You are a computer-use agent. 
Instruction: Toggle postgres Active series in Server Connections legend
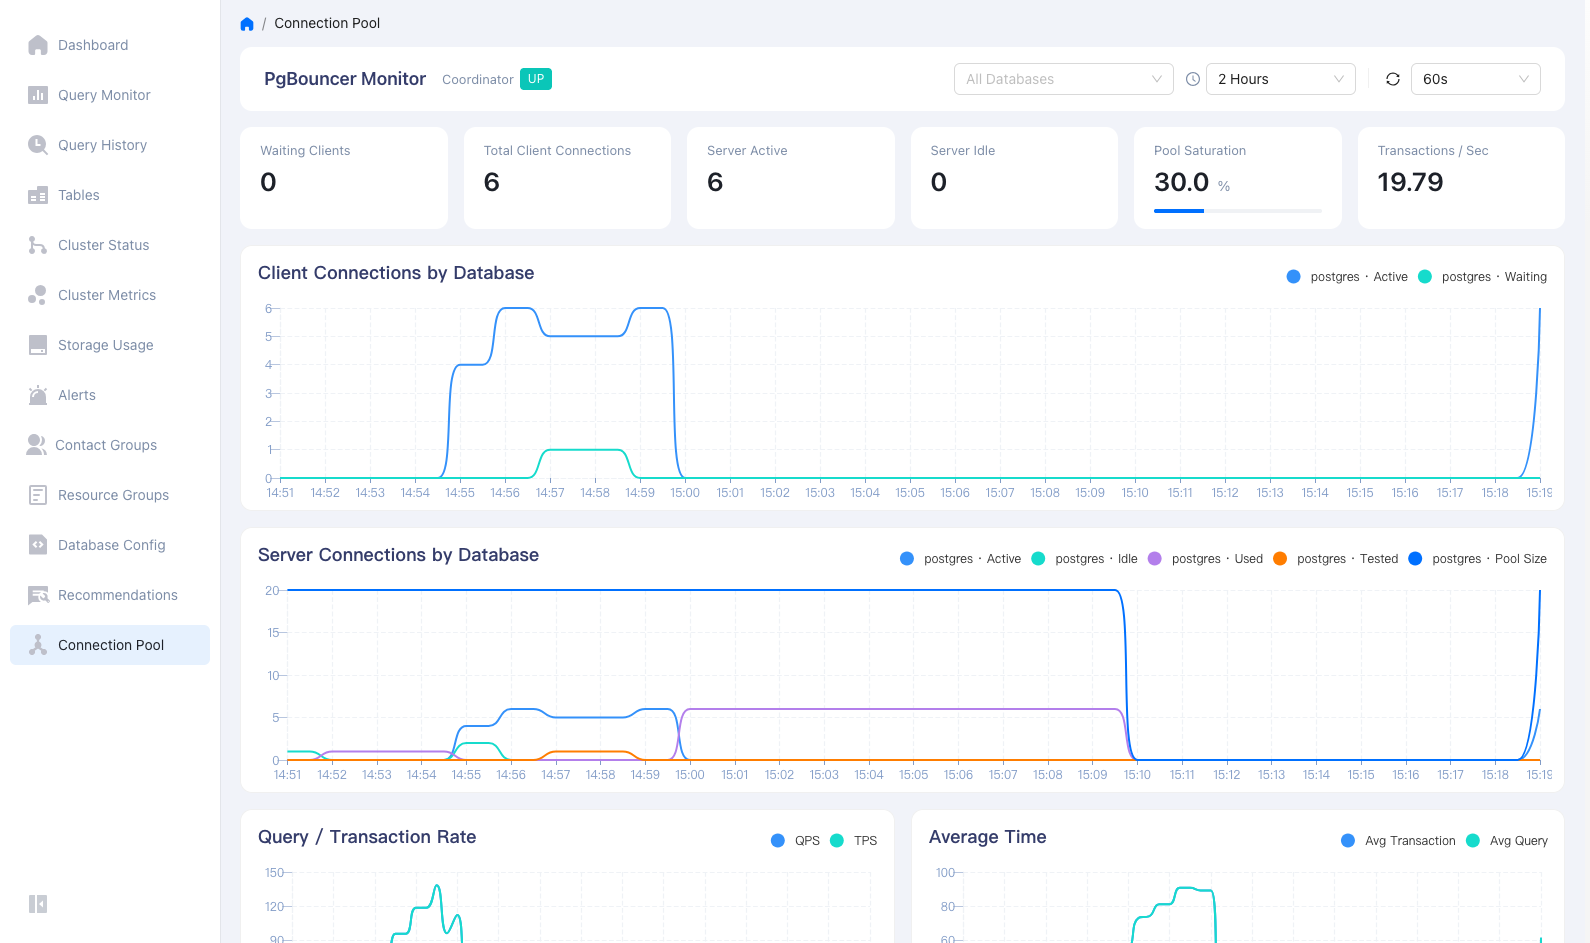click(960, 559)
